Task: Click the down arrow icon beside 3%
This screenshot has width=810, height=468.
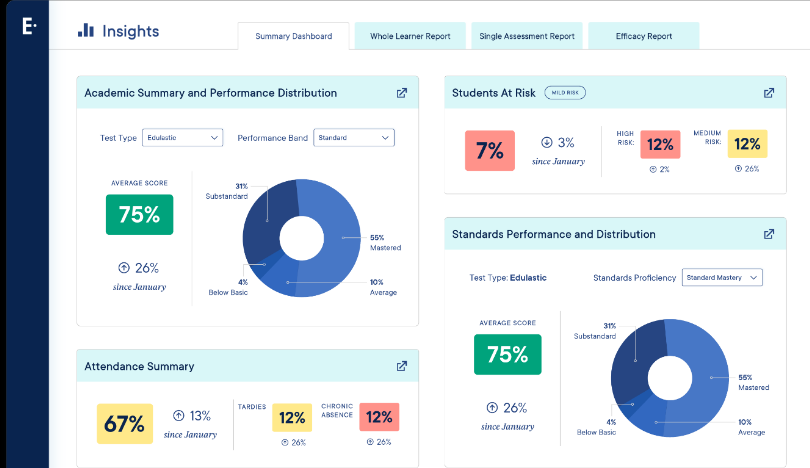Action: tap(546, 143)
